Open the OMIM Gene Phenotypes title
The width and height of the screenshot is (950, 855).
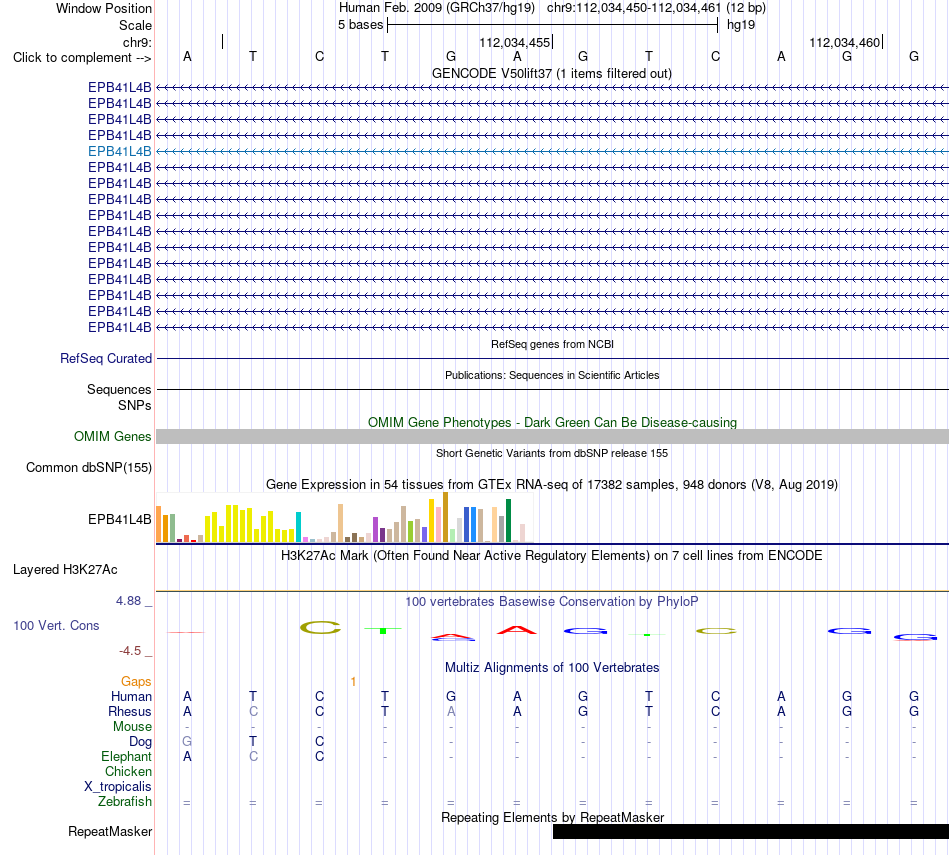pos(552,422)
